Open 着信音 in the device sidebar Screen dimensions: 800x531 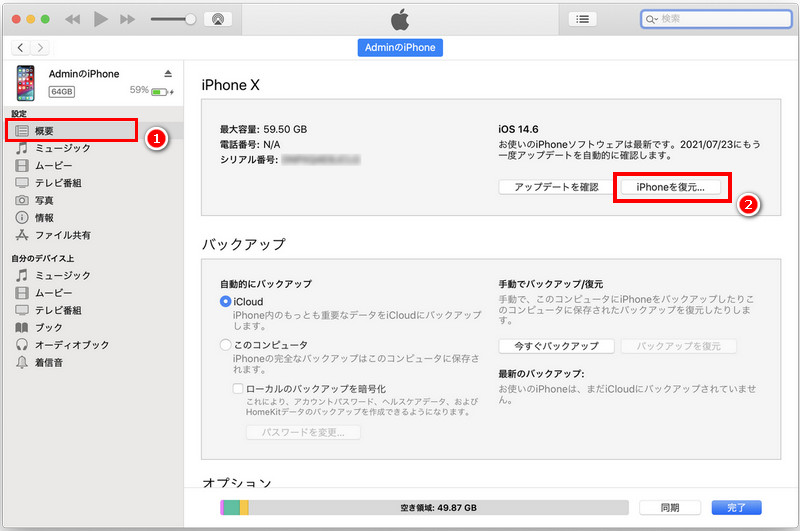point(39,363)
